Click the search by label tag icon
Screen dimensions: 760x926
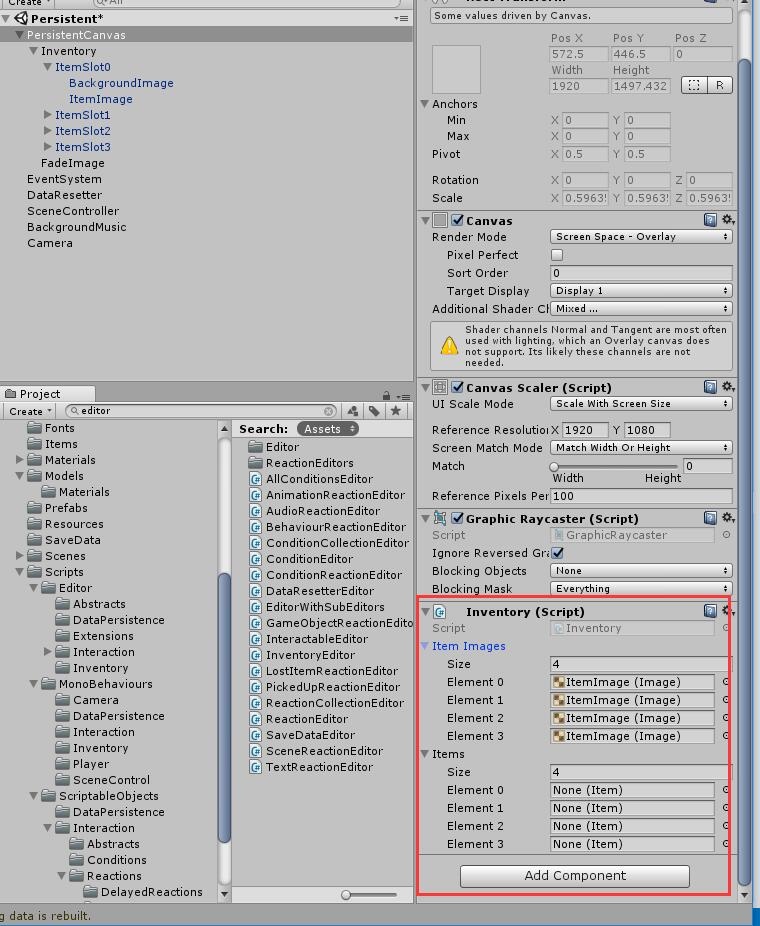(374, 411)
